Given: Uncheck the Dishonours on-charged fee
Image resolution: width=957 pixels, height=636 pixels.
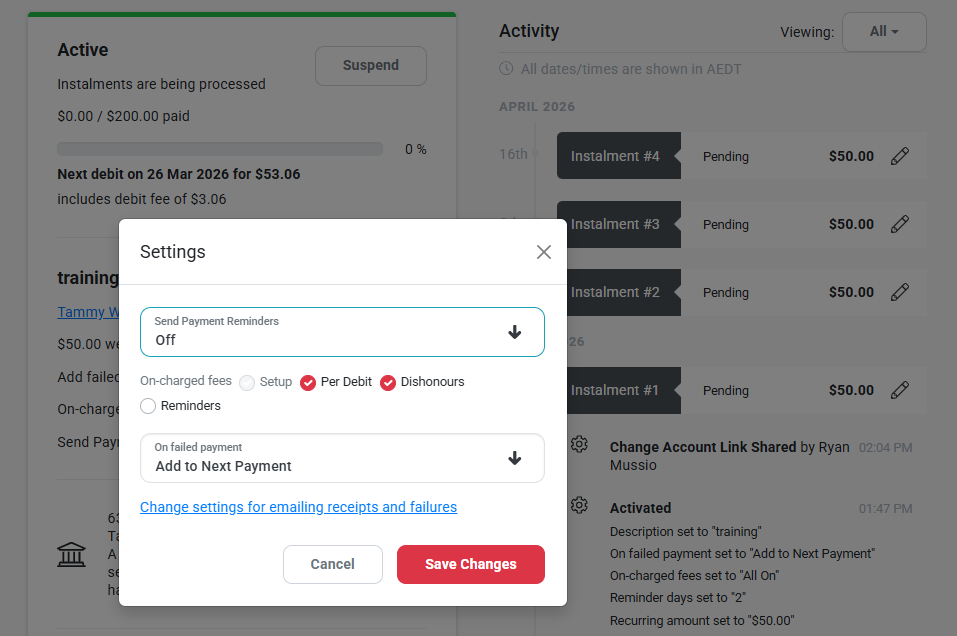Looking at the screenshot, I should (x=388, y=382).
